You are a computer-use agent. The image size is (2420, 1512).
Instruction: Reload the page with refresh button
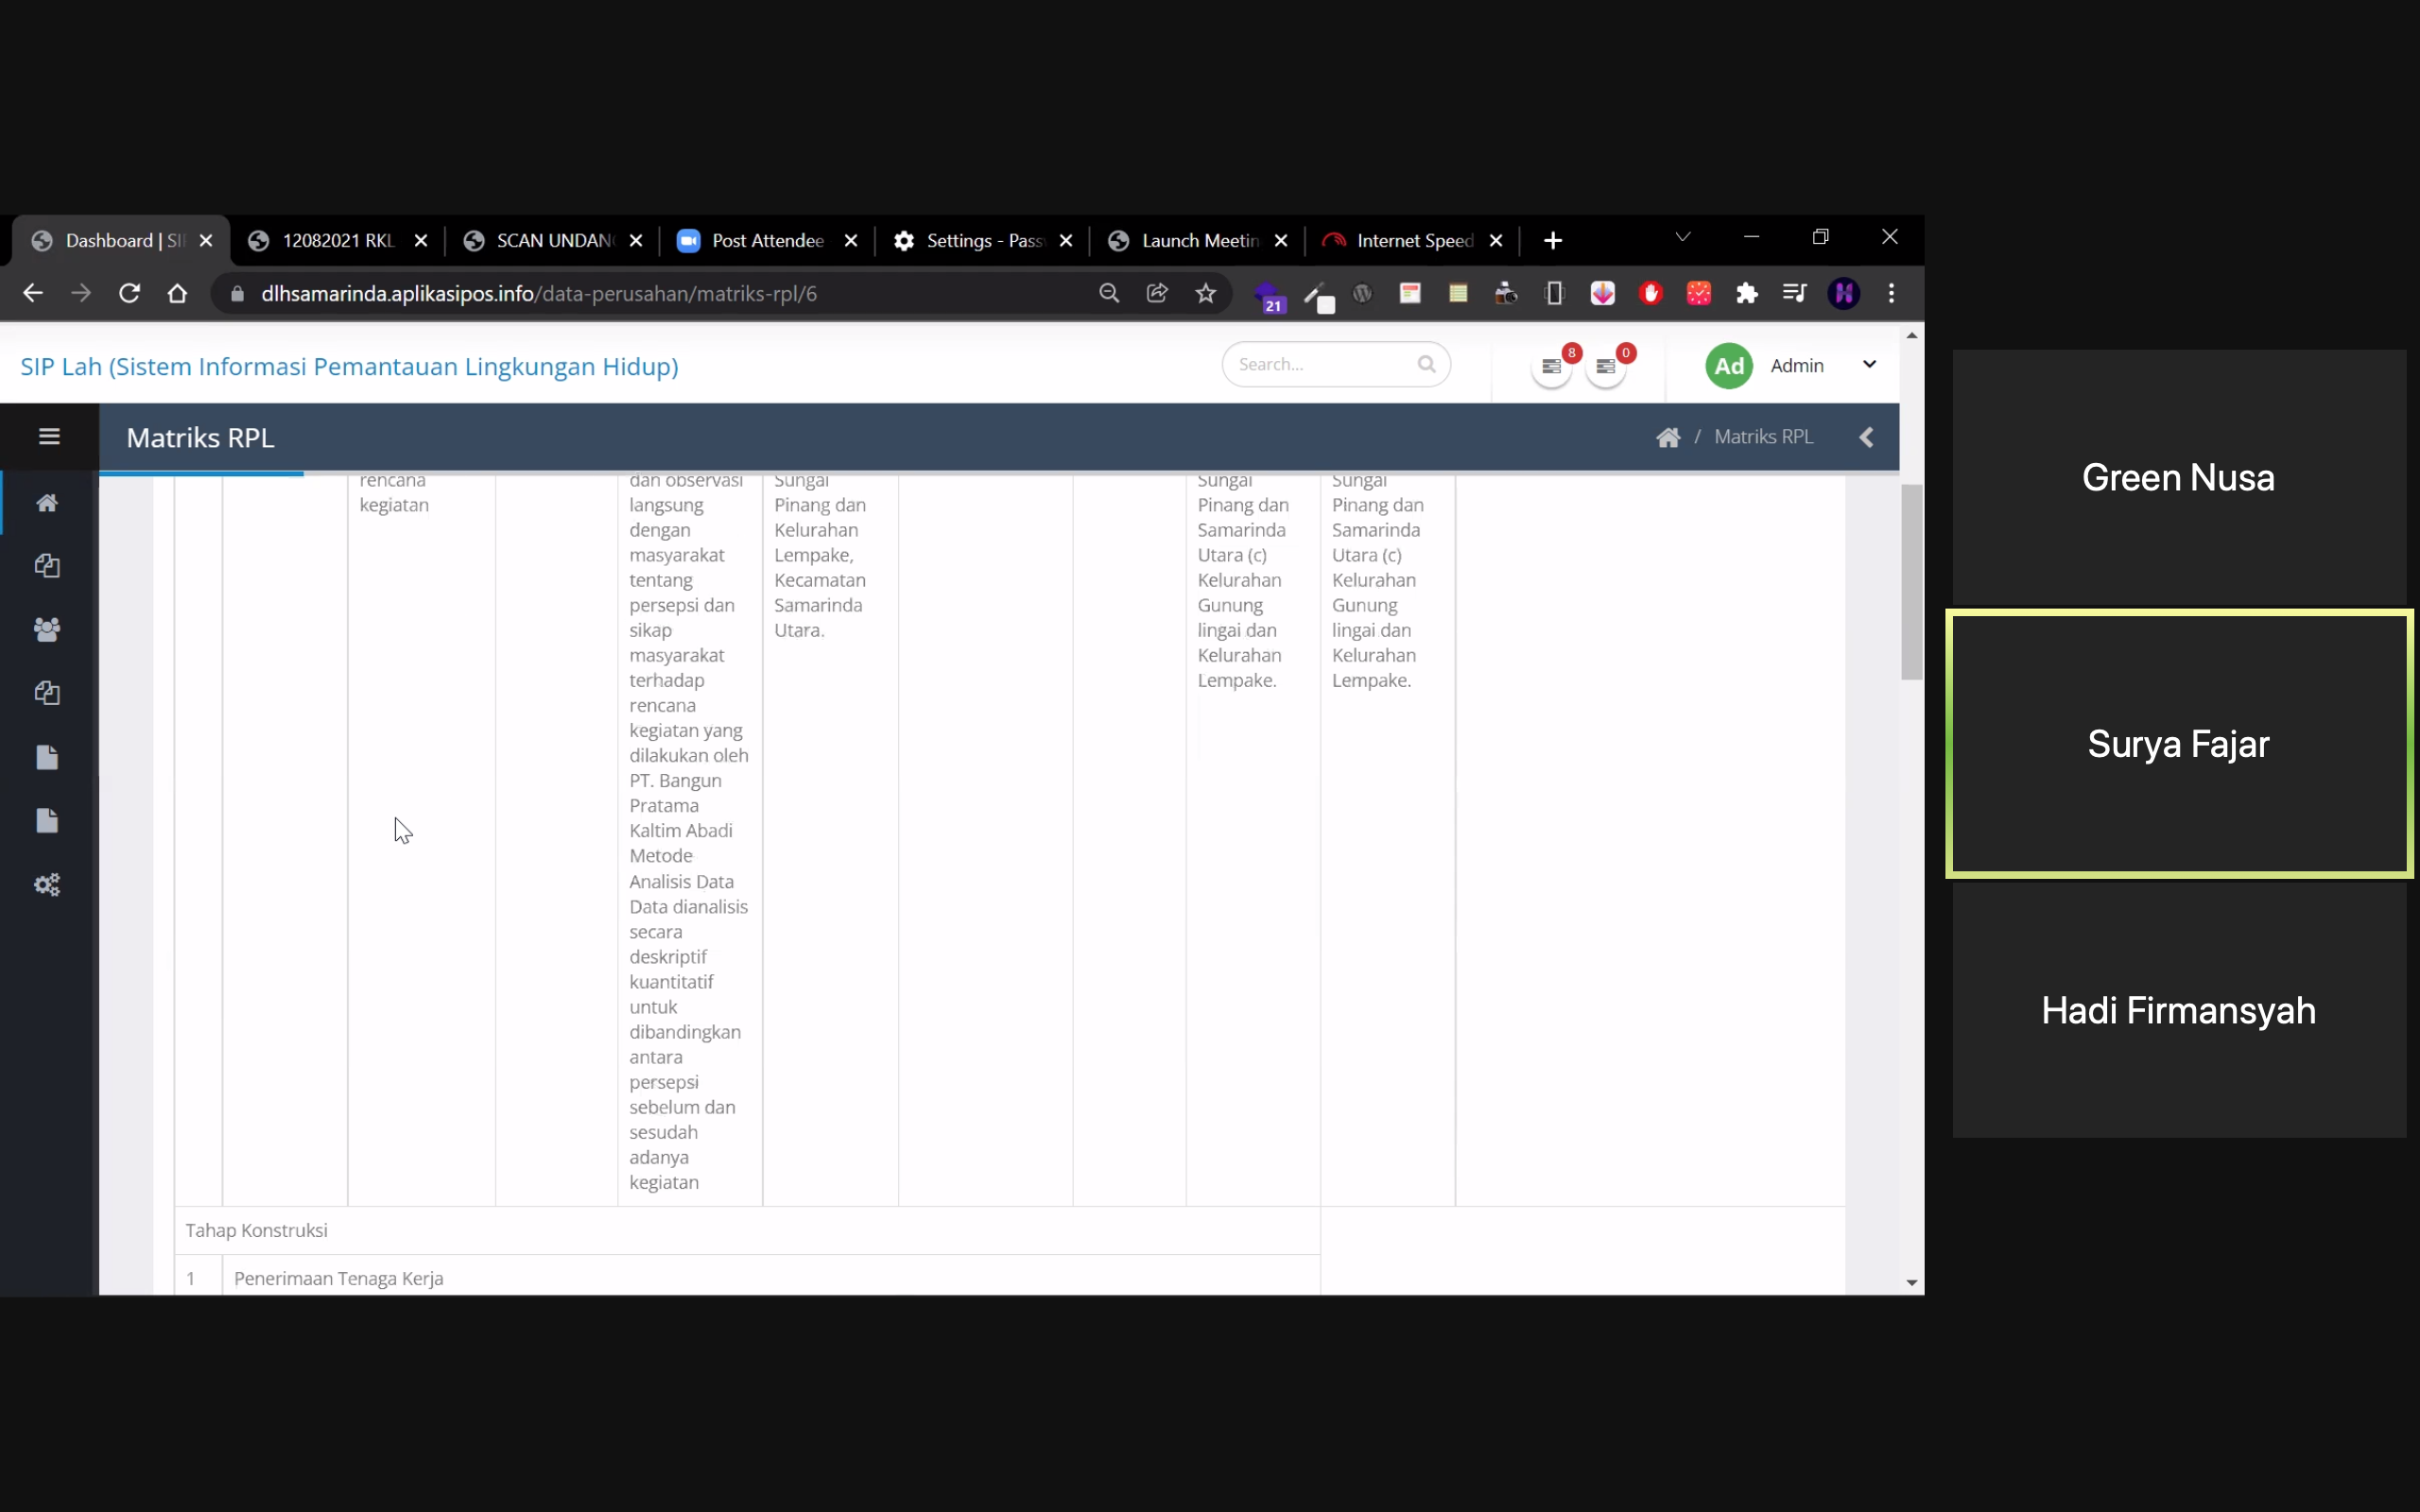pyautogui.click(x=129, y=294)
